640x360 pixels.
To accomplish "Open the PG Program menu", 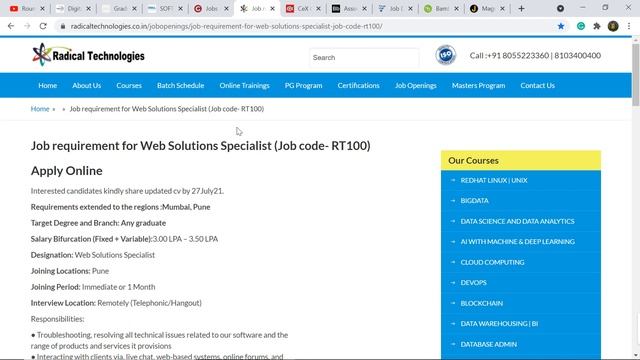I will click(304, 85).
